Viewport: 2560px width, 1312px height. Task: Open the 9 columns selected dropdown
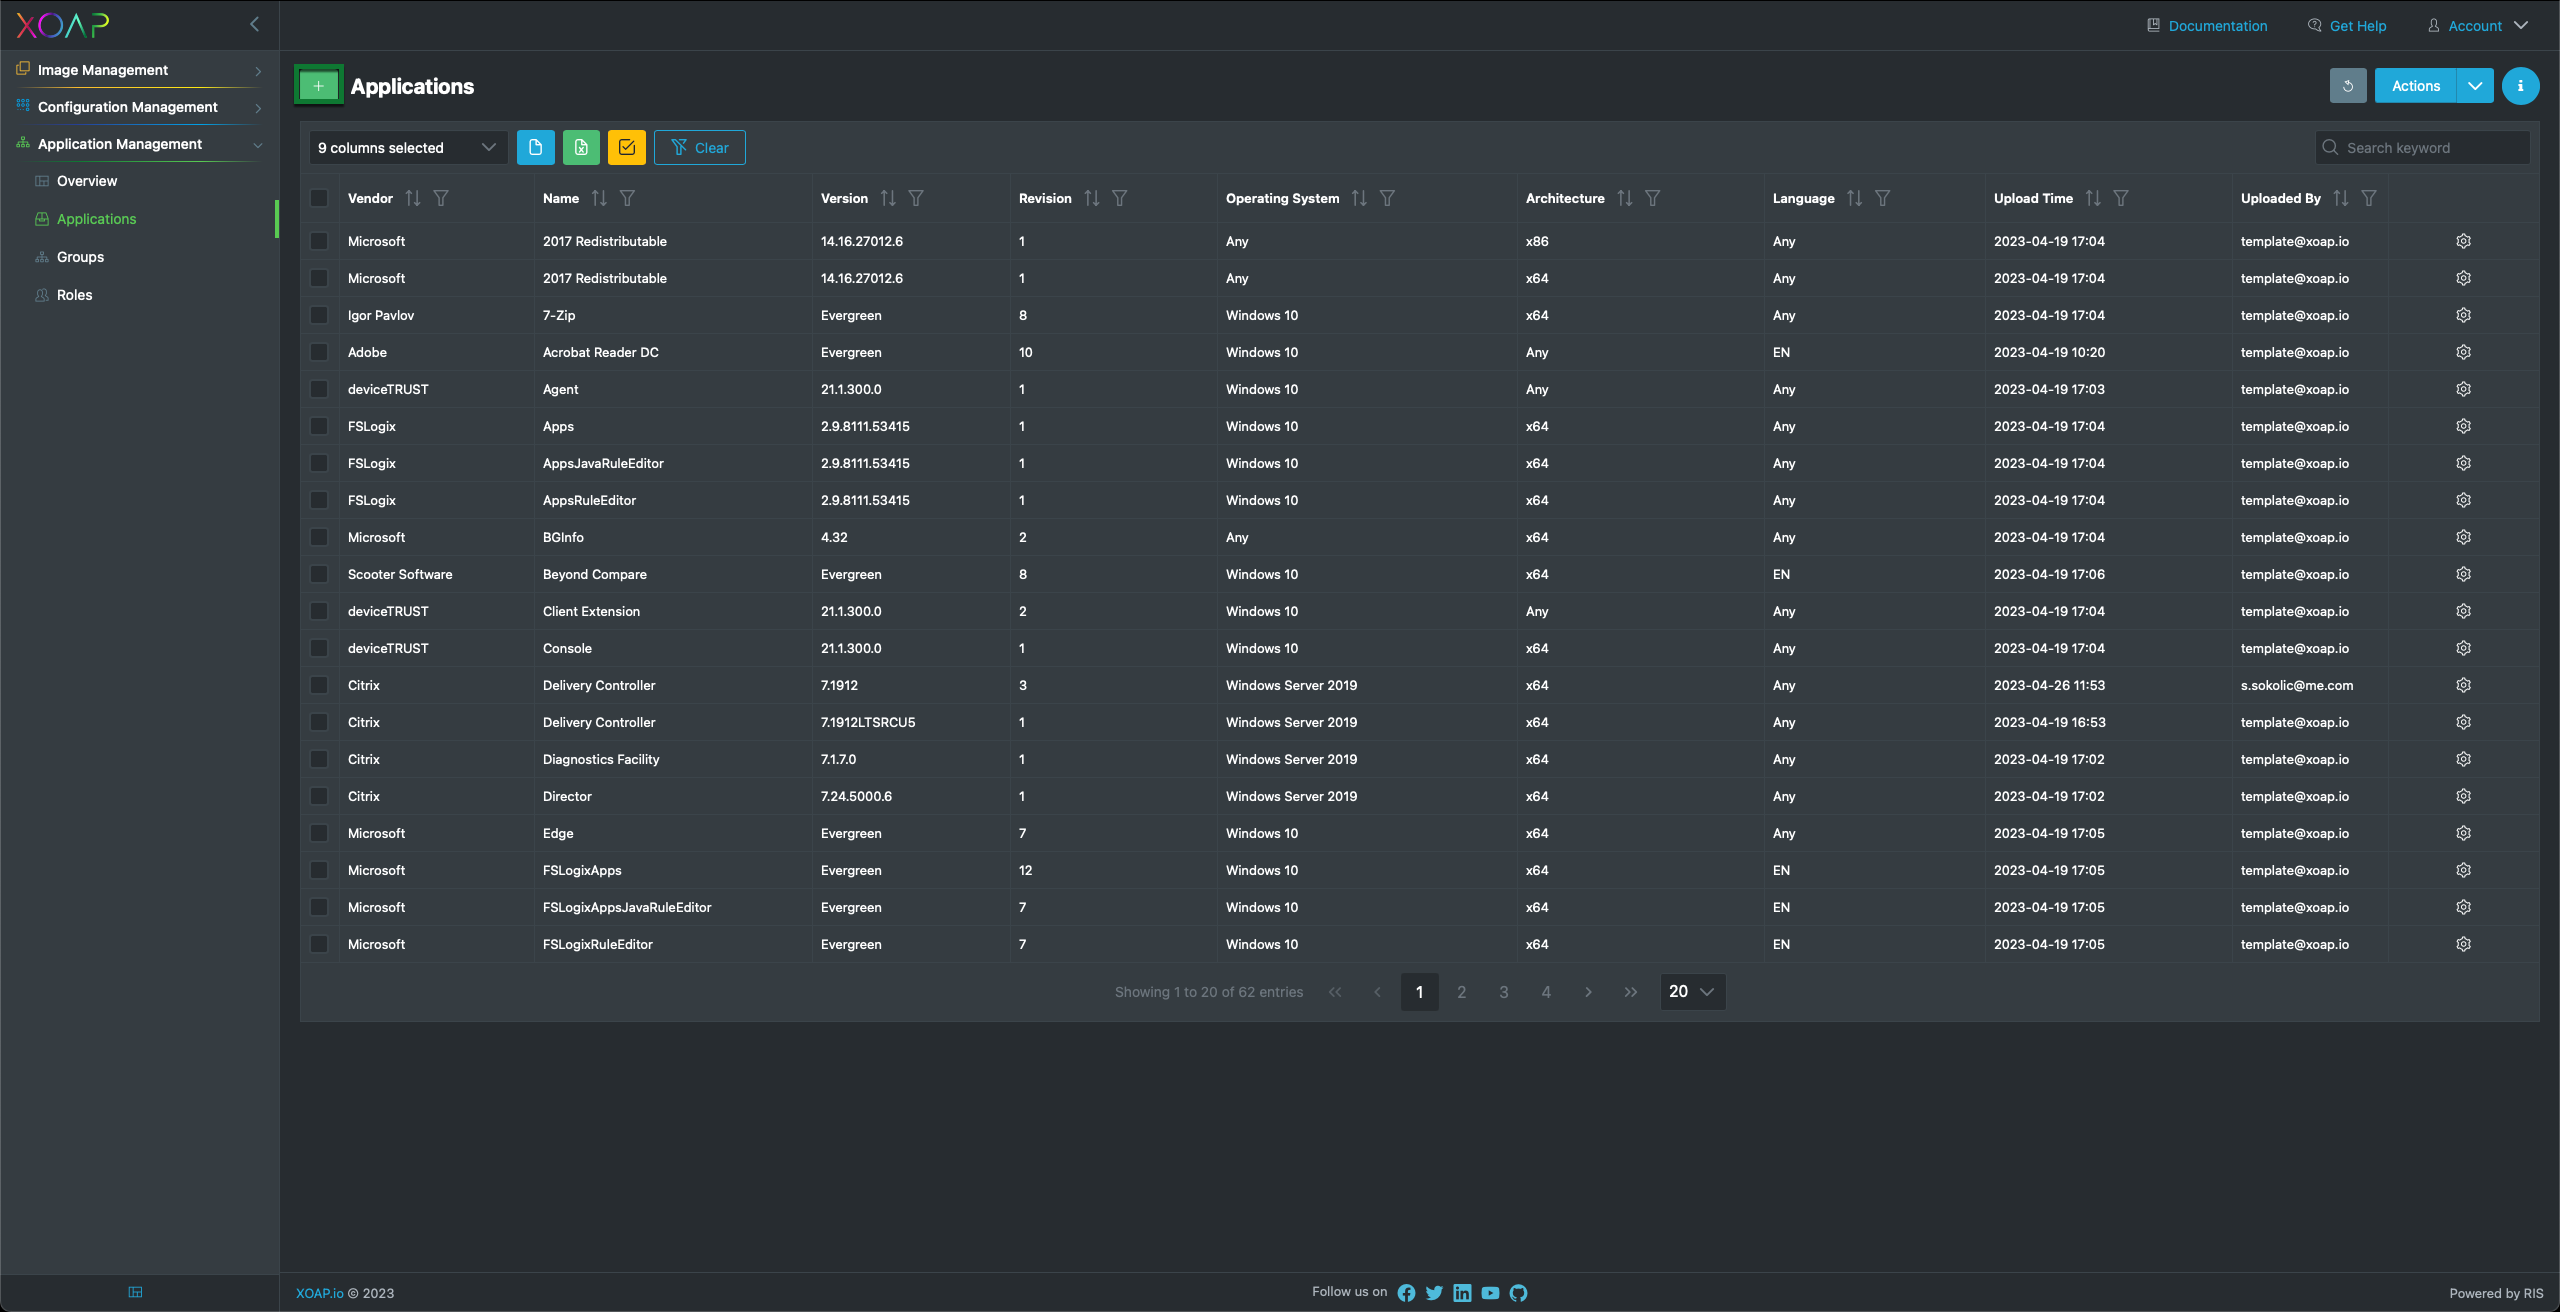pos(408,147)
